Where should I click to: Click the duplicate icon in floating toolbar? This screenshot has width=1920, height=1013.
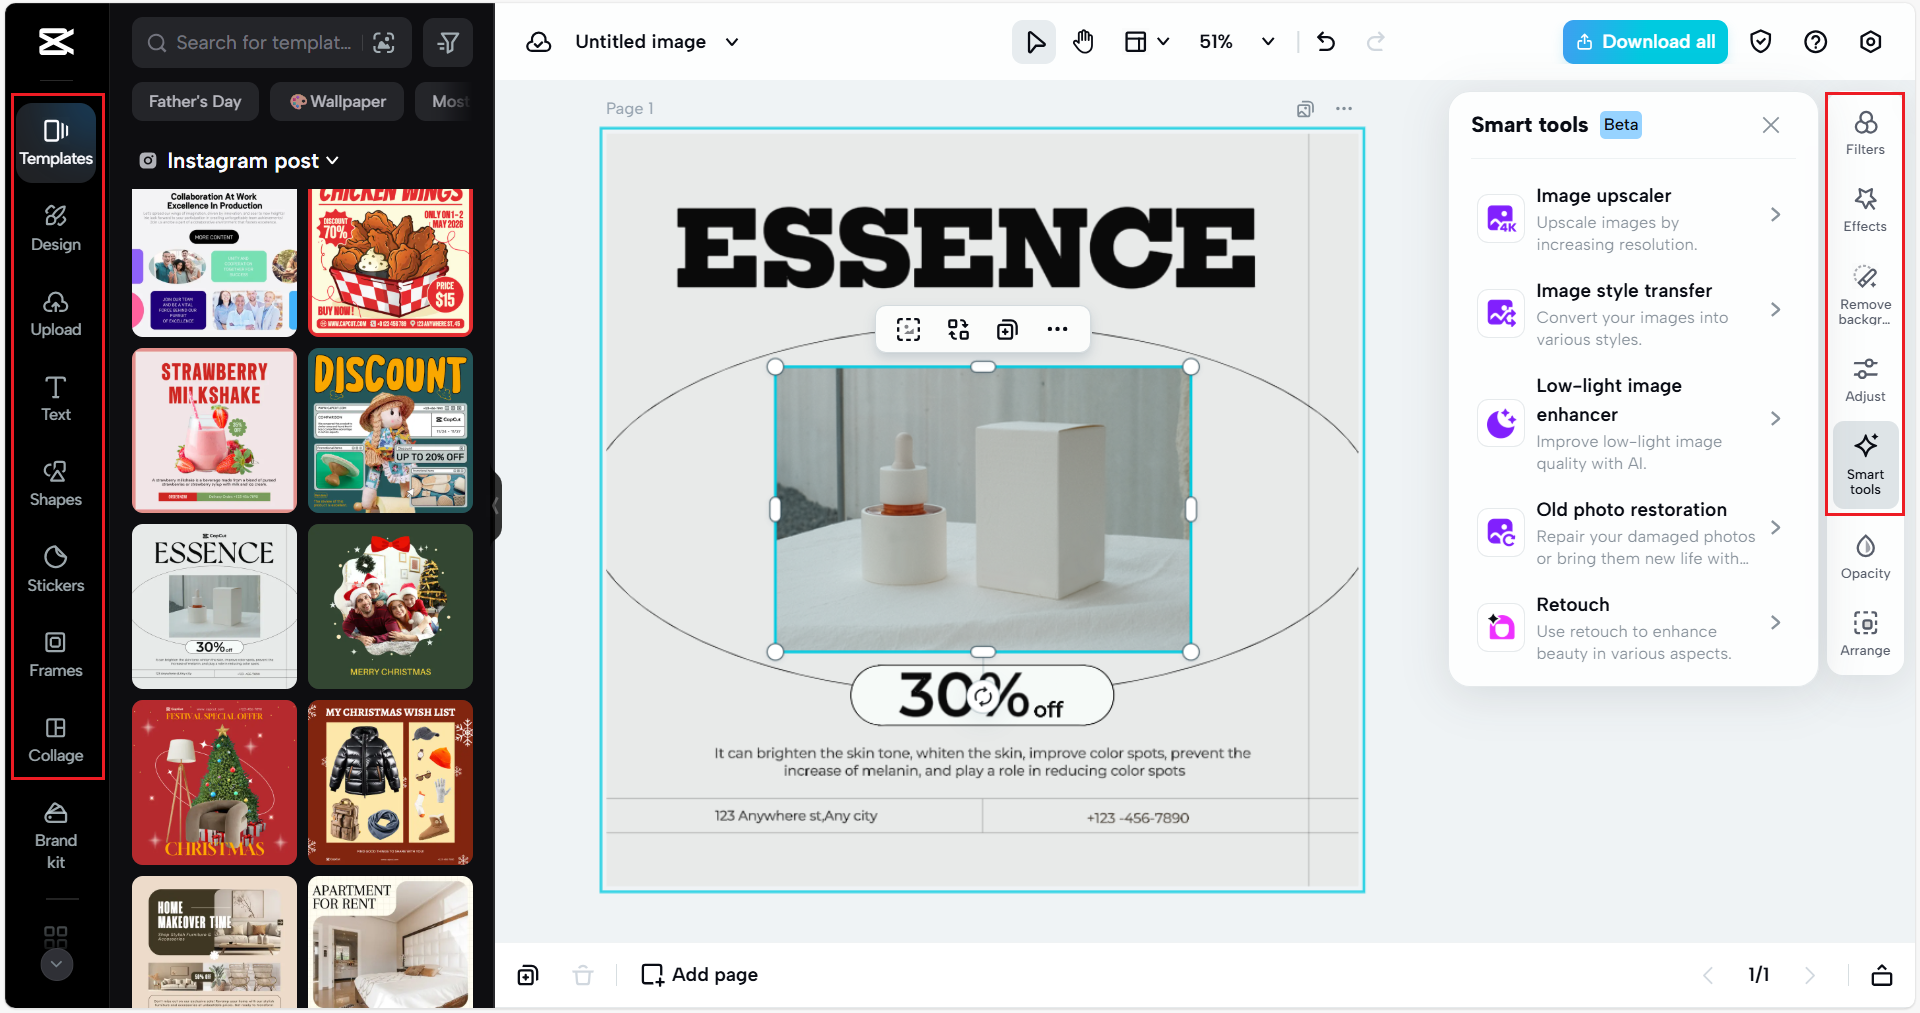1007,330
